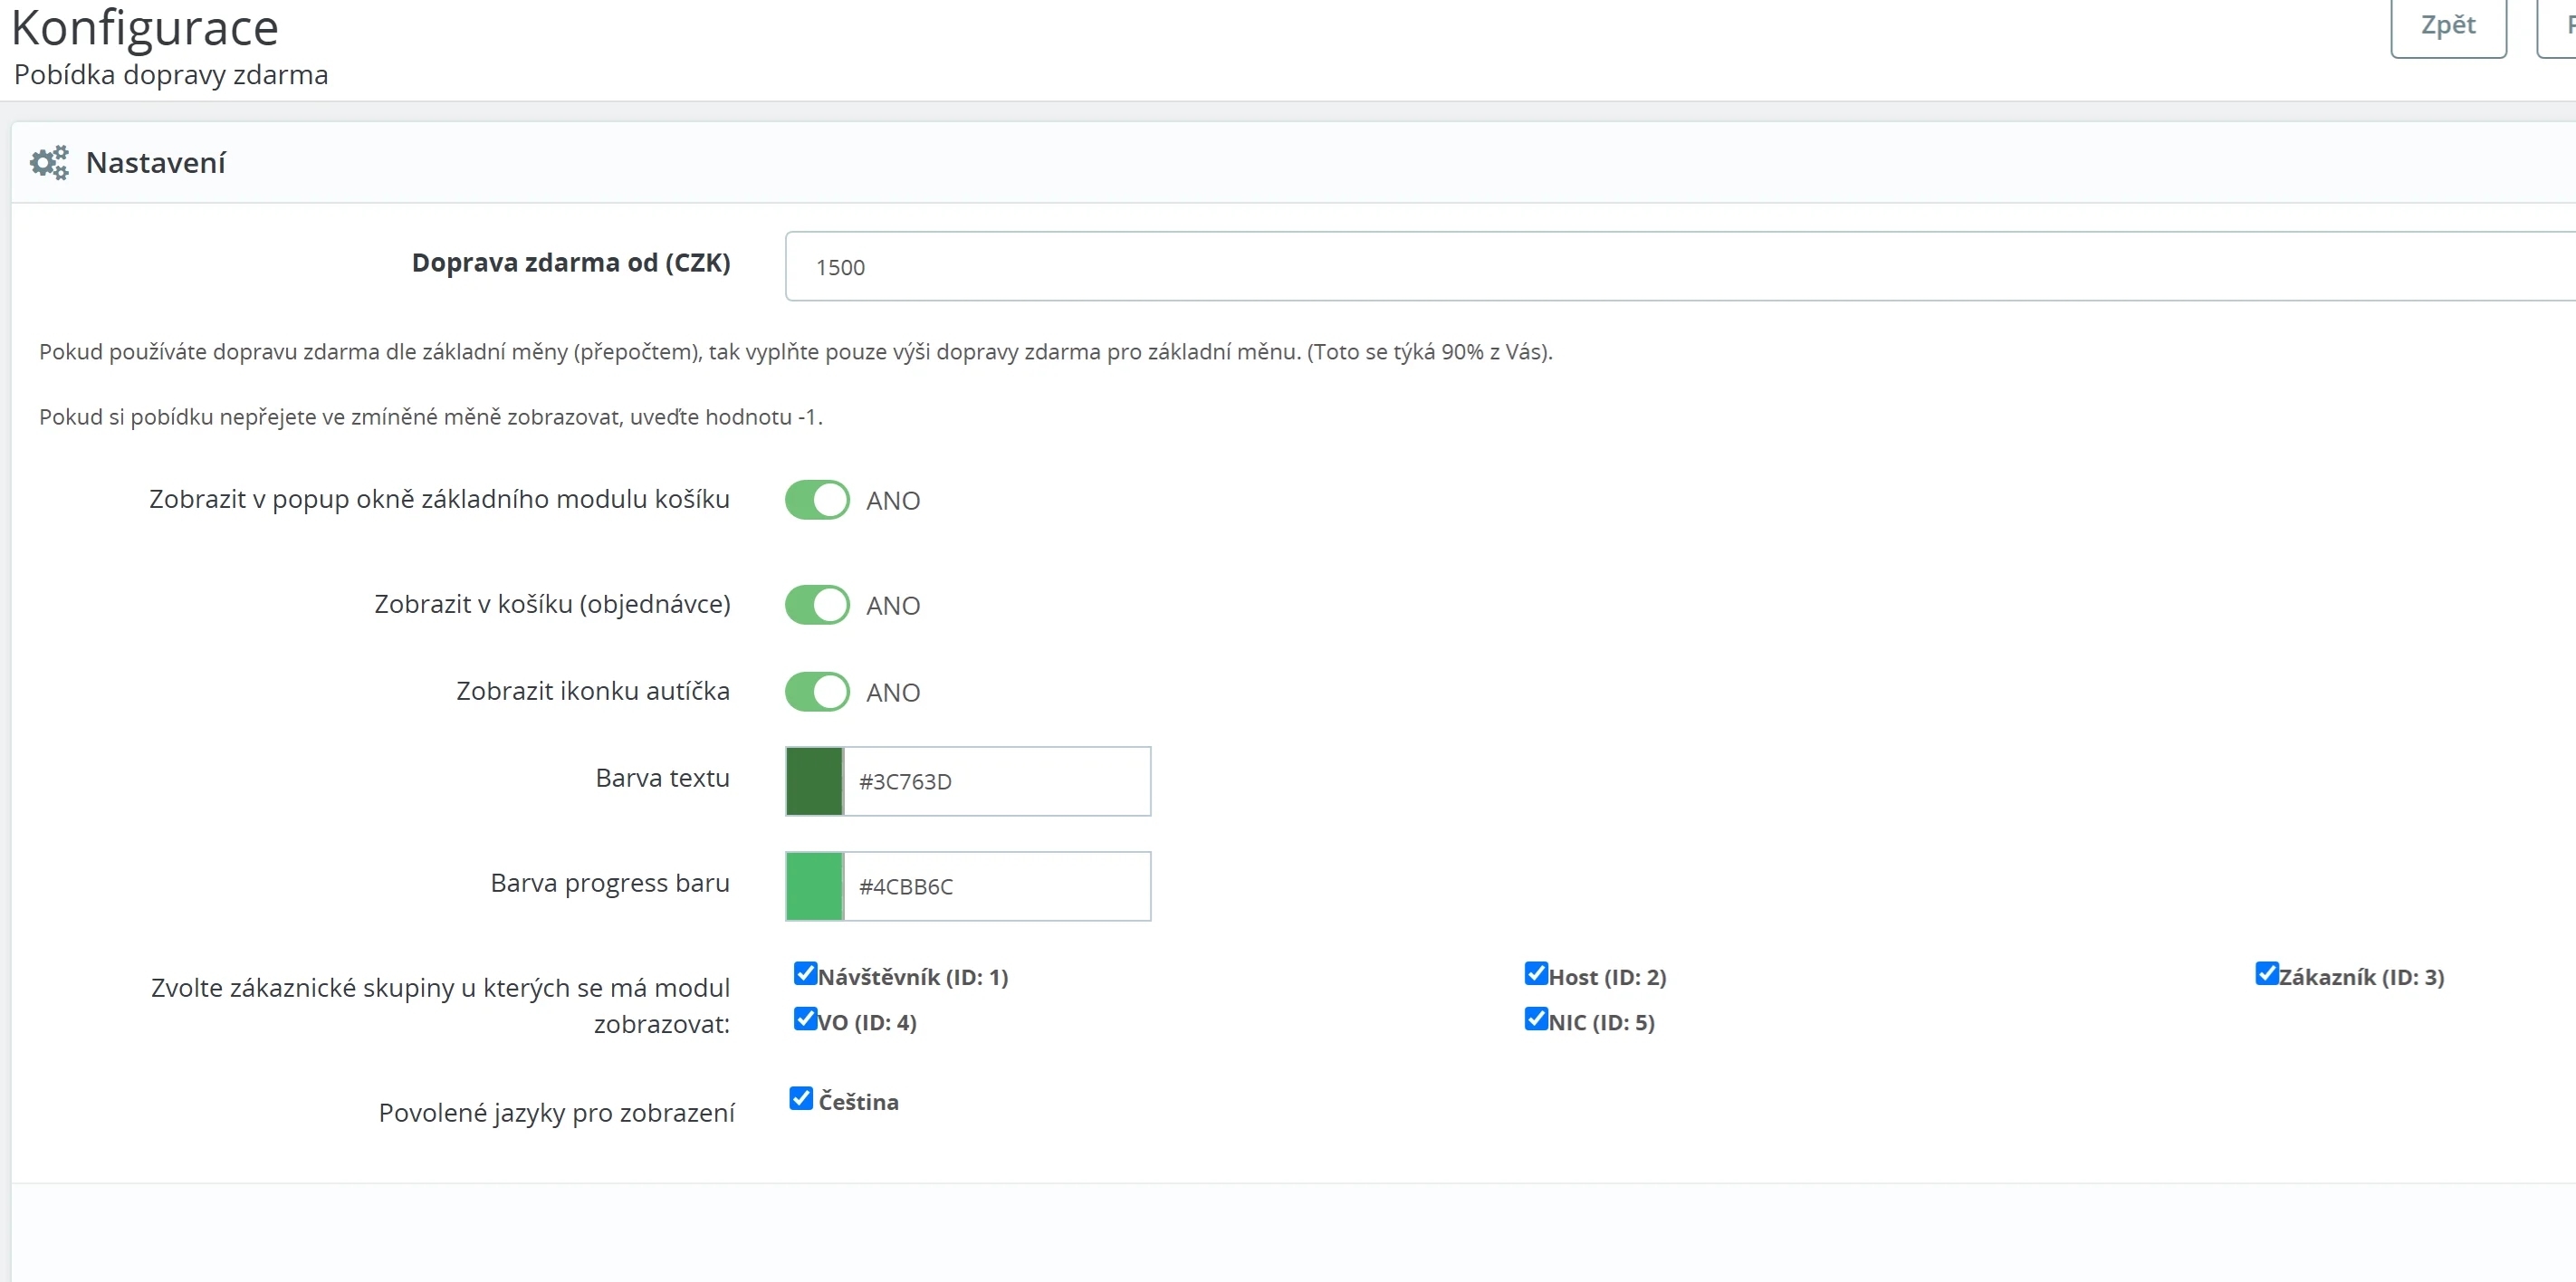Toggle Zobrazit v košíku (objednávce) switch

point(816,605)
